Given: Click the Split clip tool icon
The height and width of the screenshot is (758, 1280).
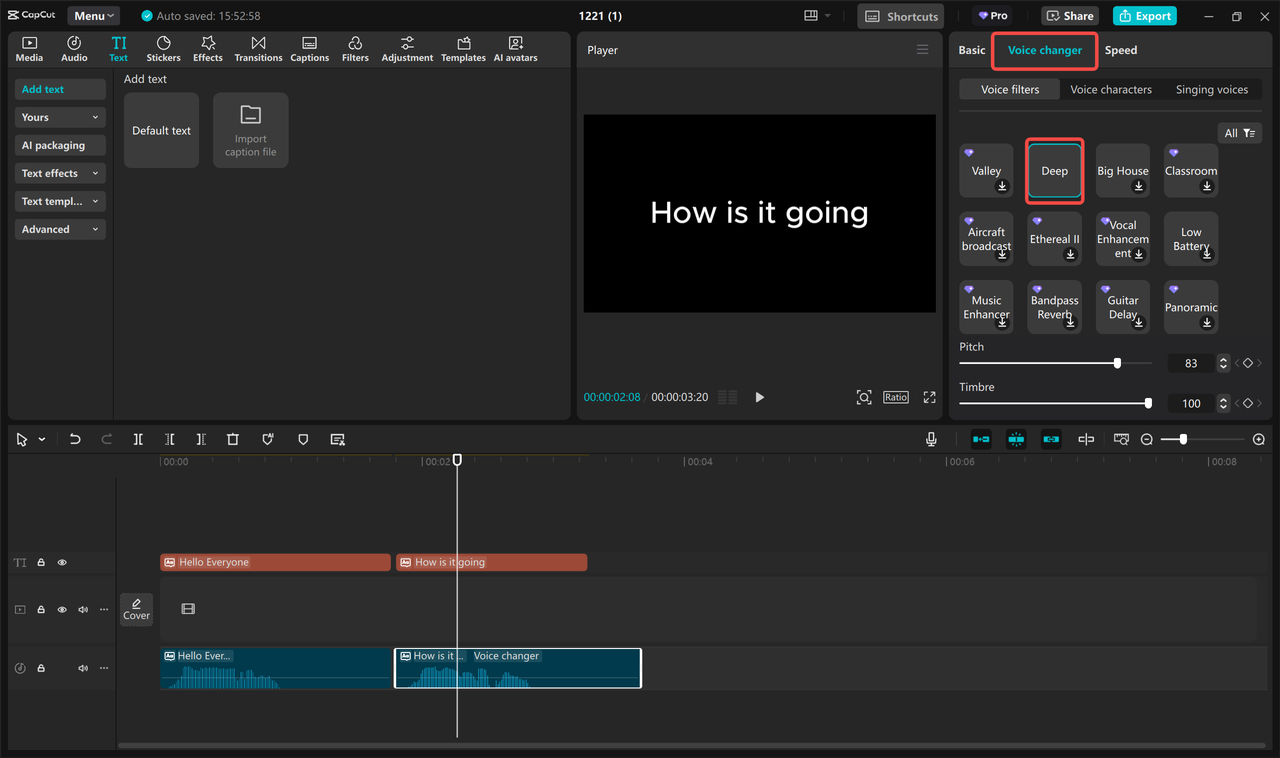Looking at the screenshot, I should 138,439.
